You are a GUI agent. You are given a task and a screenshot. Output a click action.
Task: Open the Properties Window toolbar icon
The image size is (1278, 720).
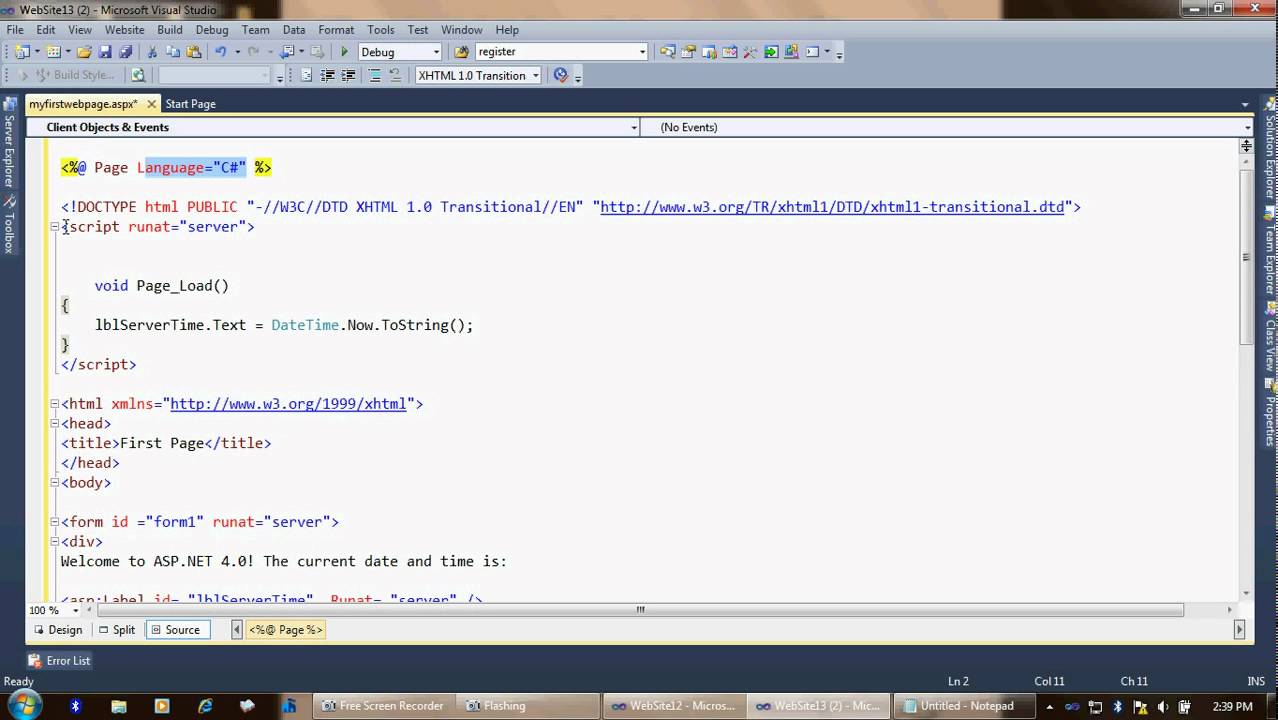tap(688, 52)
